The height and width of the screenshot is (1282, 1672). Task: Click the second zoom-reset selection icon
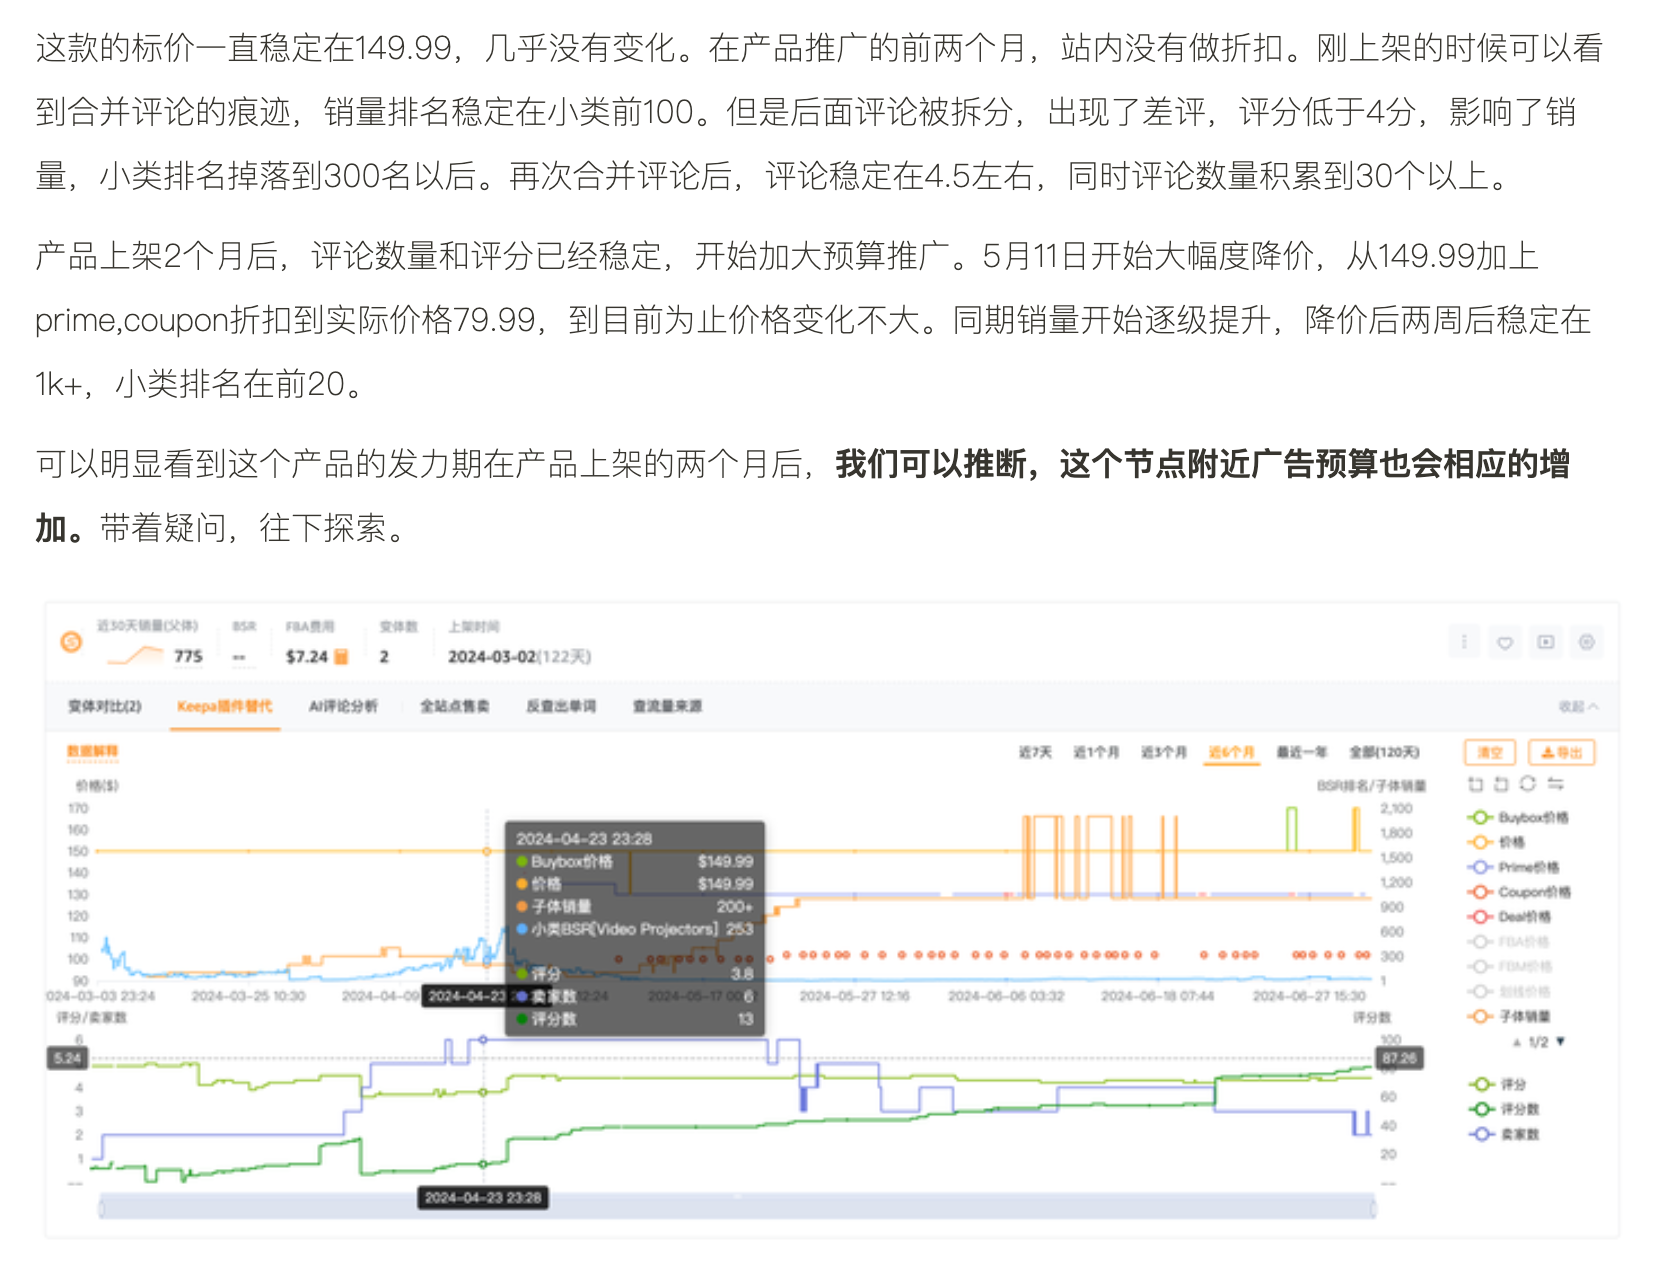point(1501,784)
